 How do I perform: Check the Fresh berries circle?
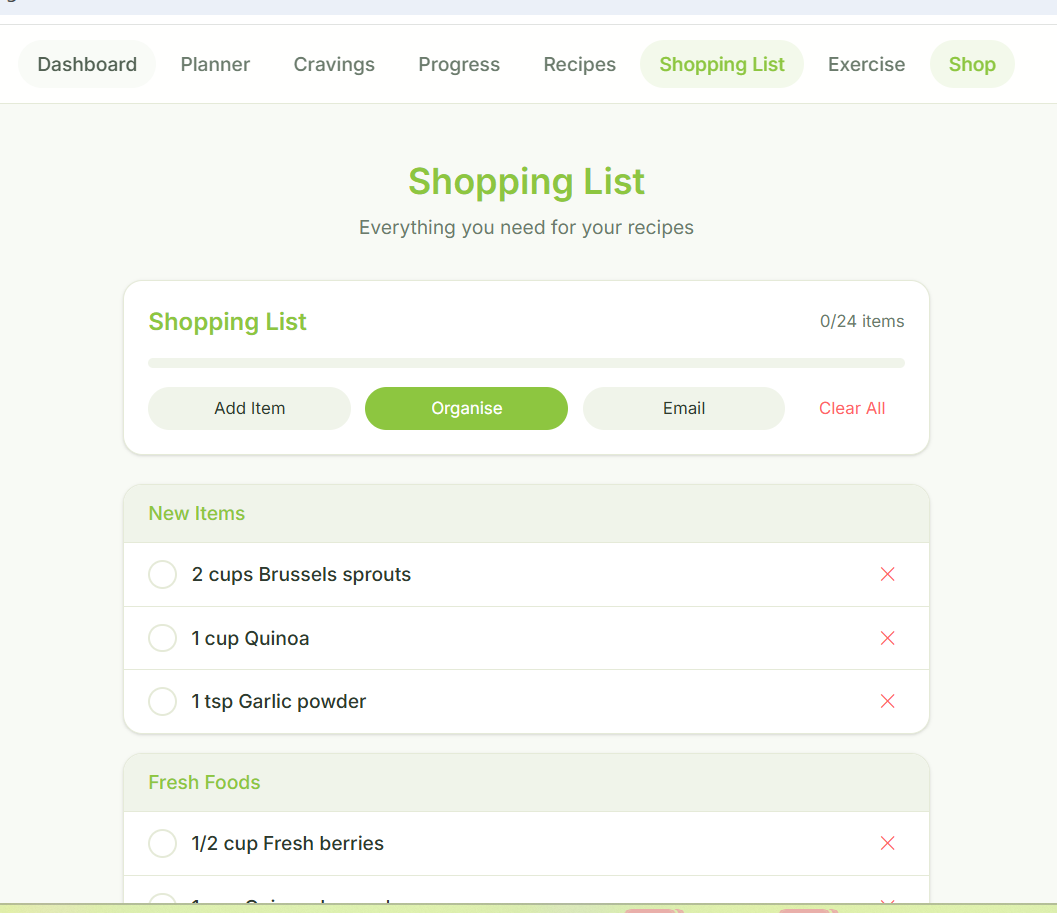pyautogui.click(x=162, y=843)
